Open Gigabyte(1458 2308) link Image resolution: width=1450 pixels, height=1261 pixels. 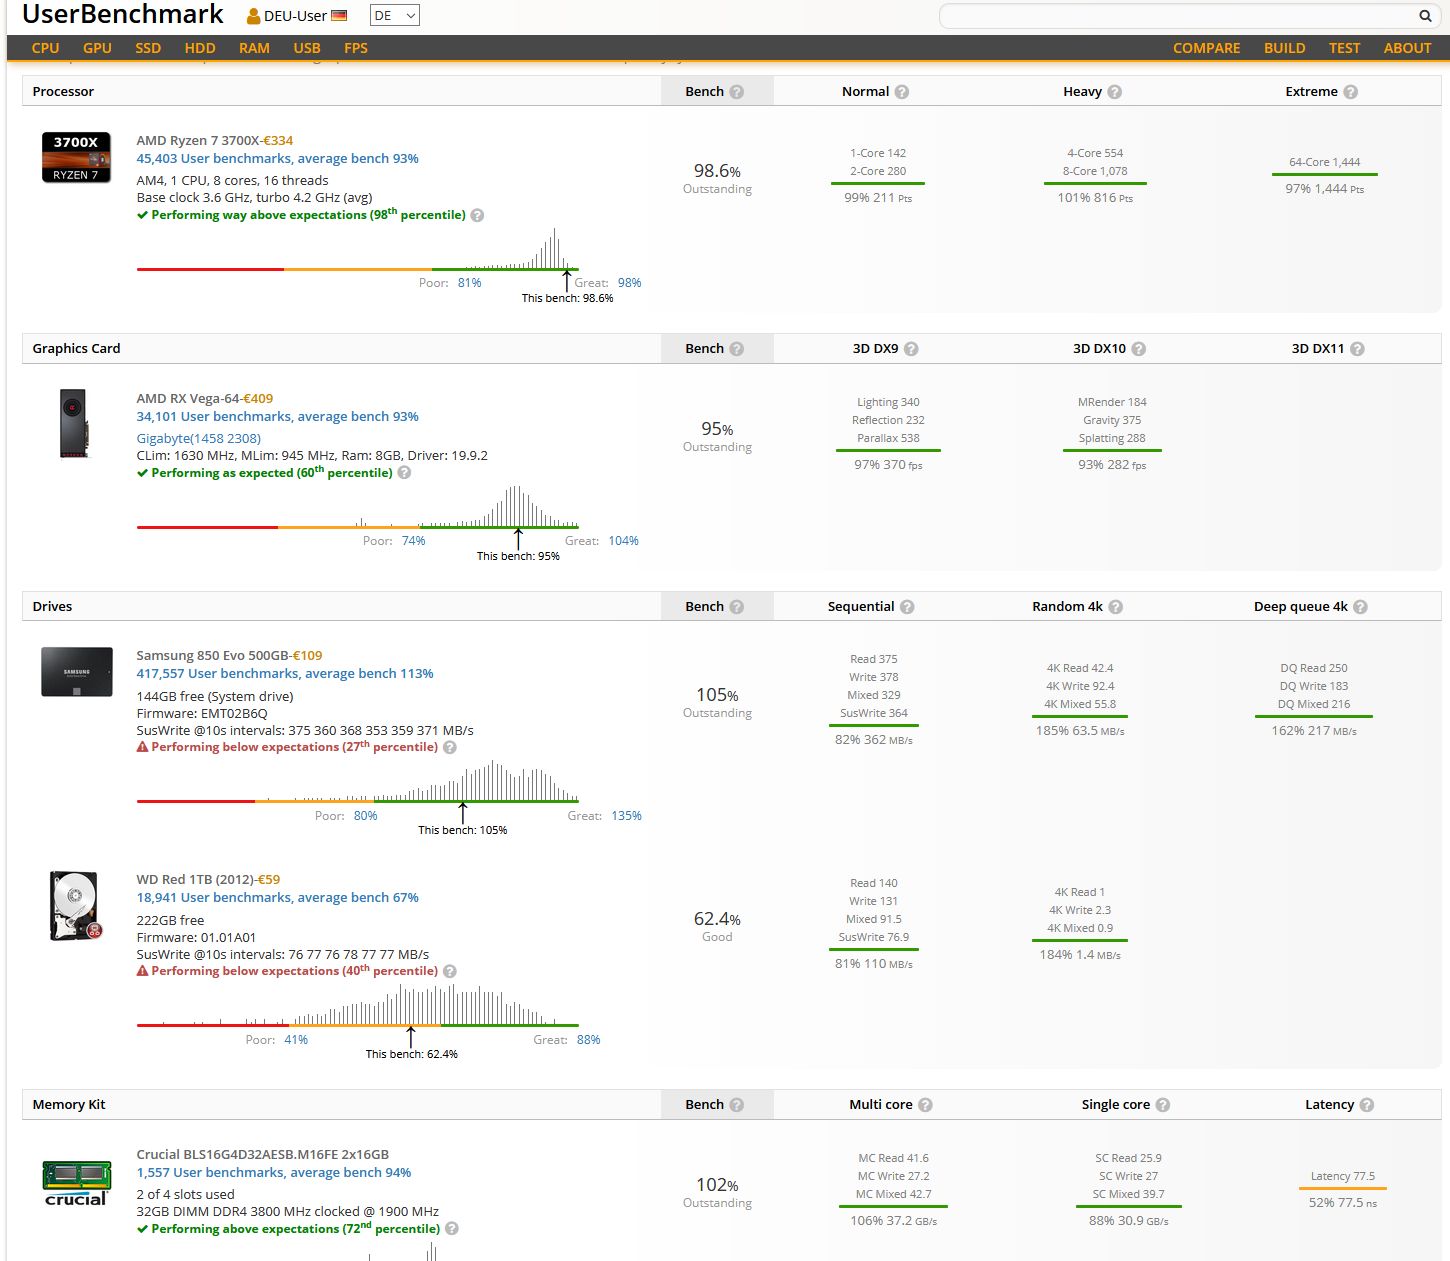198,439
